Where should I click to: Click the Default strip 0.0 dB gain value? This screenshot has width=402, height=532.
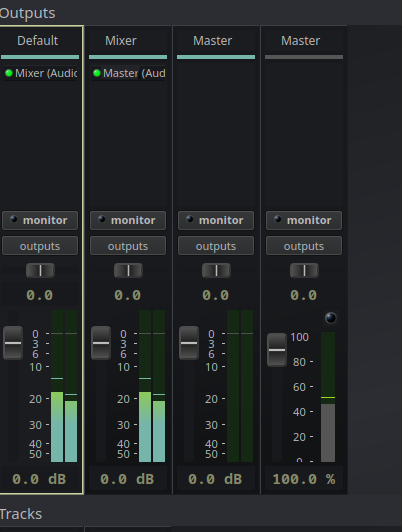40,479
